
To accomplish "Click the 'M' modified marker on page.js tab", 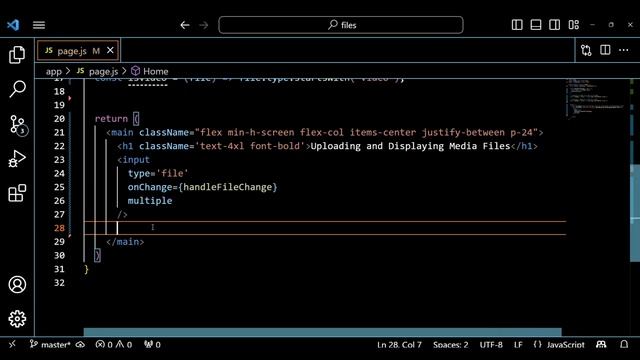I will click(x=96, y=51).
